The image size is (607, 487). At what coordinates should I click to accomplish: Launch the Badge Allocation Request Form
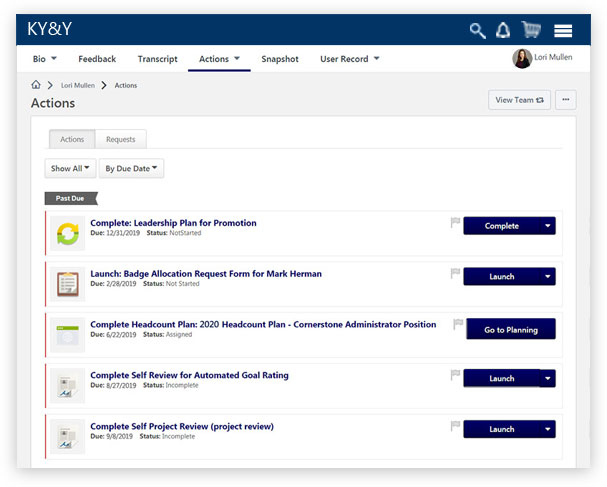(501, 276)
